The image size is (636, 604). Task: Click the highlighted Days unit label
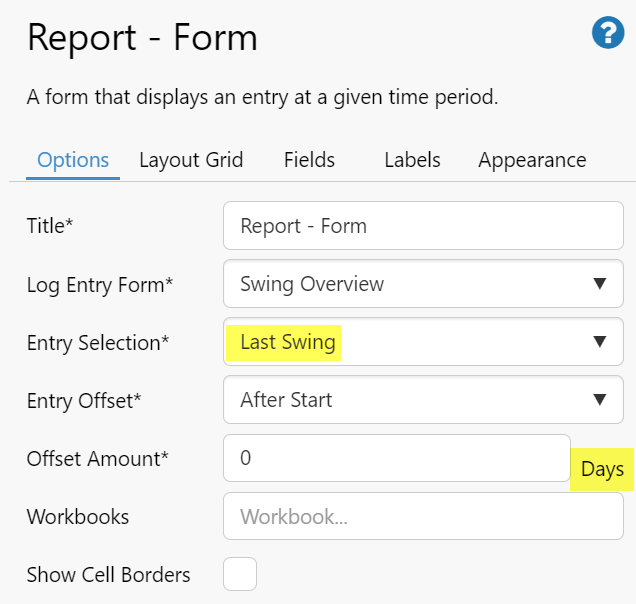click(602, 469)
